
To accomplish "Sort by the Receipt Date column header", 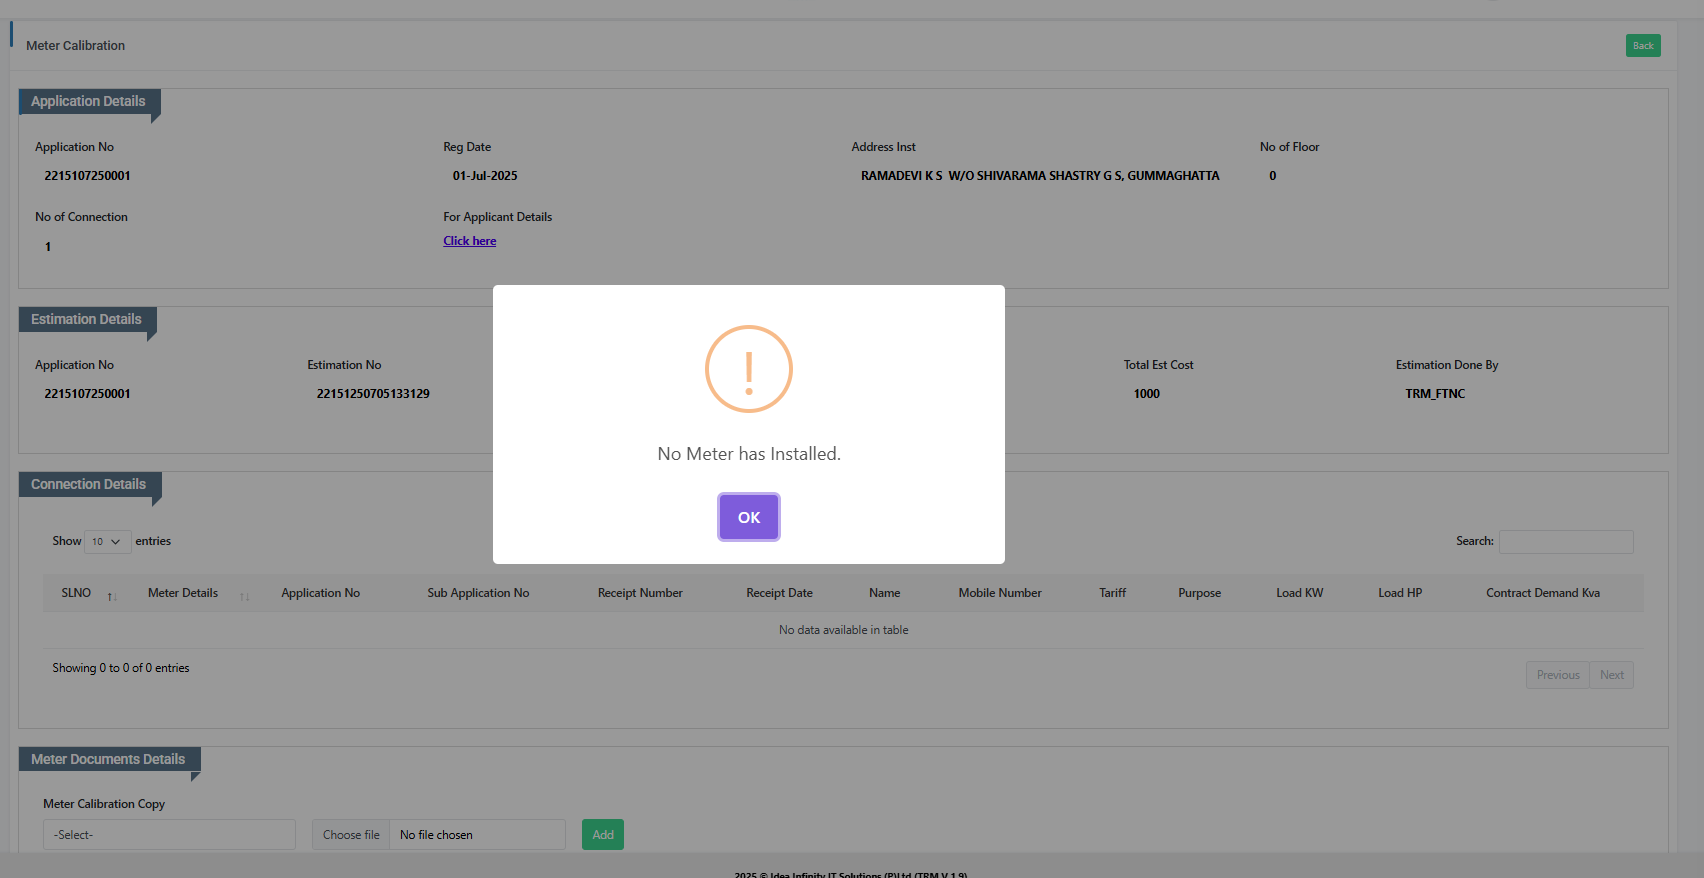I will (779, 593).
